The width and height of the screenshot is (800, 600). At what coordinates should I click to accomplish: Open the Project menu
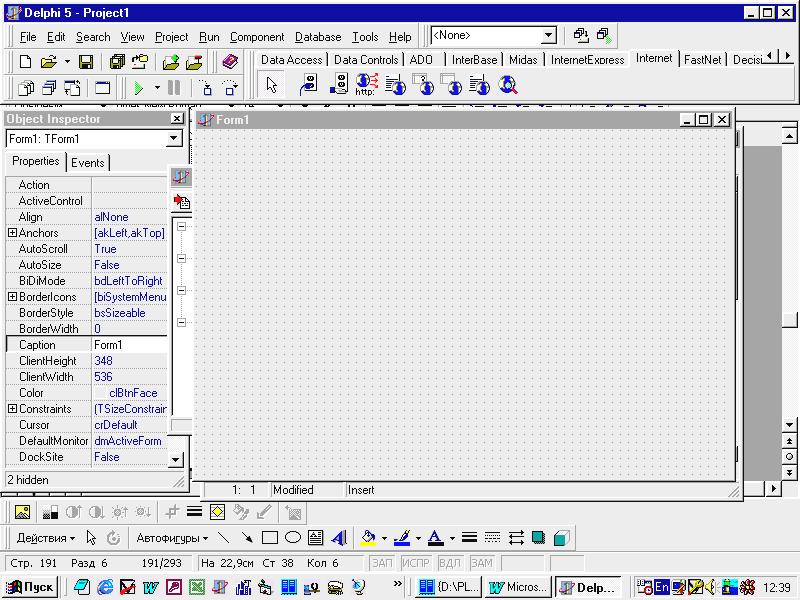(x=171, y=37)
